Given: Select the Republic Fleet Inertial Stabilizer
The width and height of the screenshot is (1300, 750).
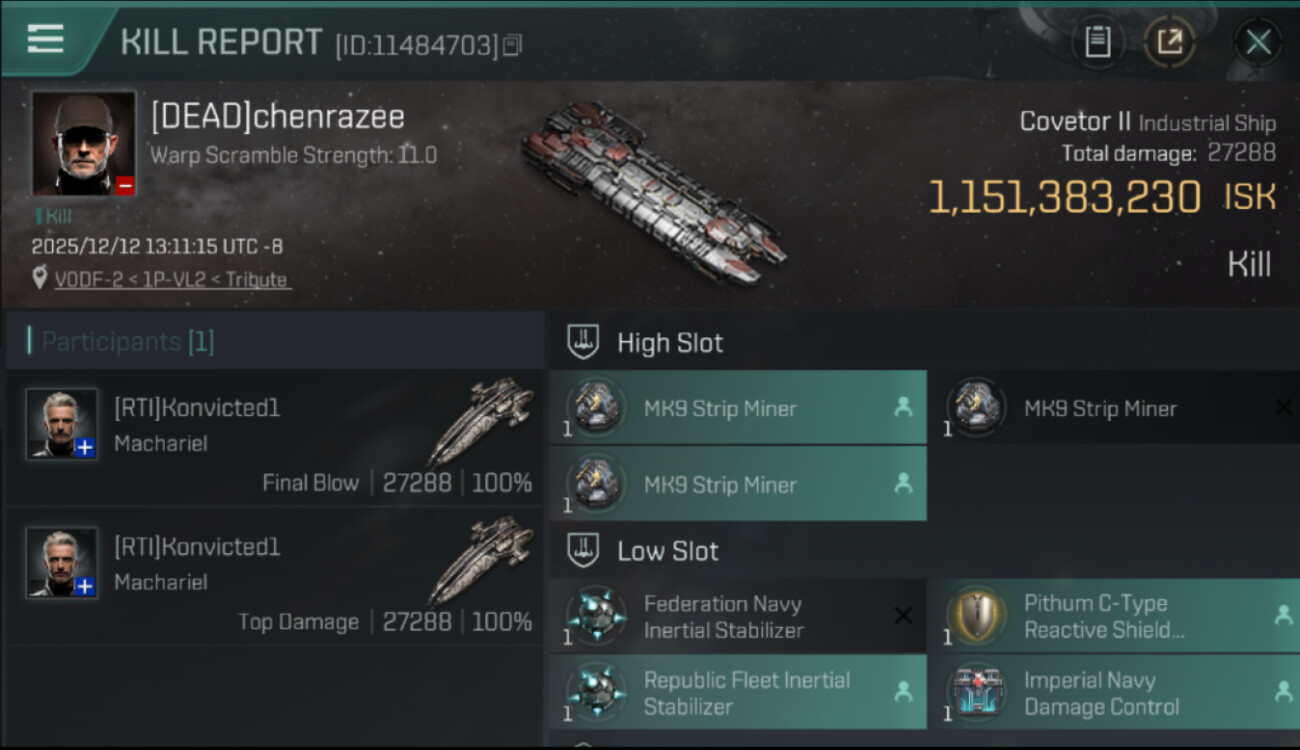Looking at the screenshot, I should tap(738, 693).
